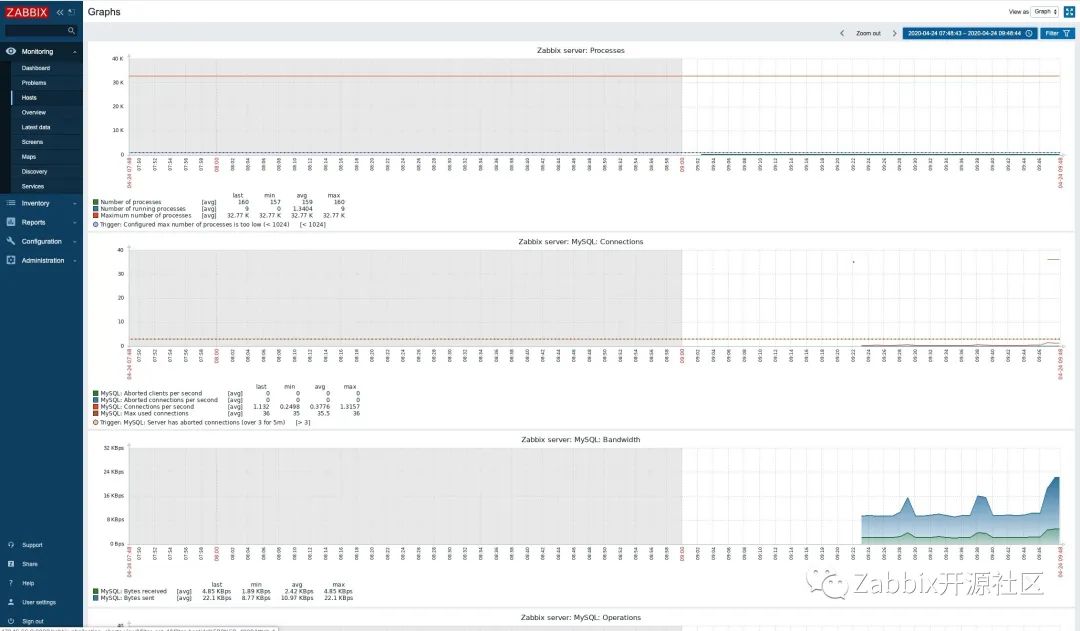Open User settings link
This screenshot has width=1080, height=631.
click(39, 602)
